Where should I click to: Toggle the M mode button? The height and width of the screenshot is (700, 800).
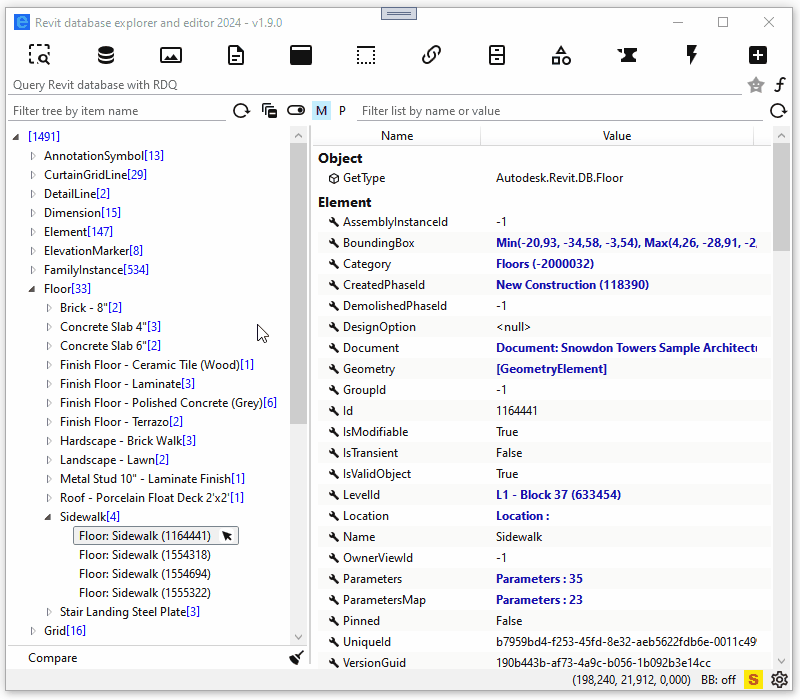click(x=321, y=111)
